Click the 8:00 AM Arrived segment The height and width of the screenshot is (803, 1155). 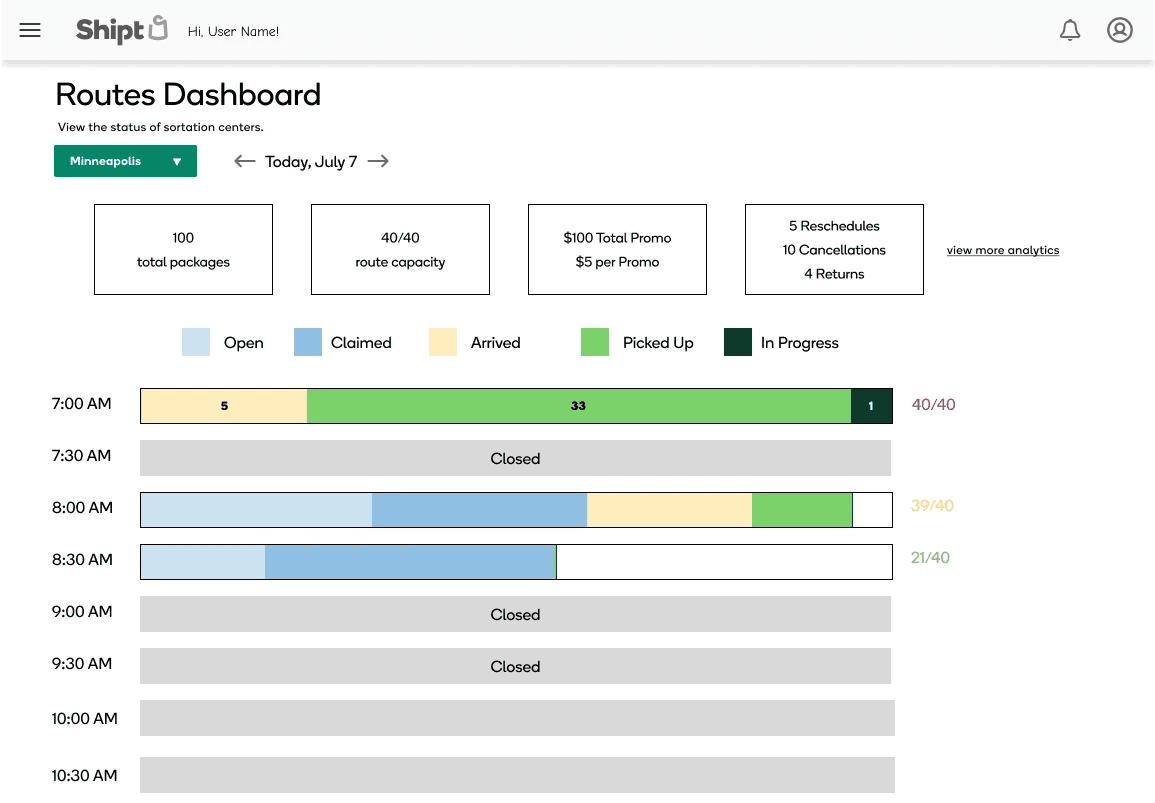tap(670, 510)
